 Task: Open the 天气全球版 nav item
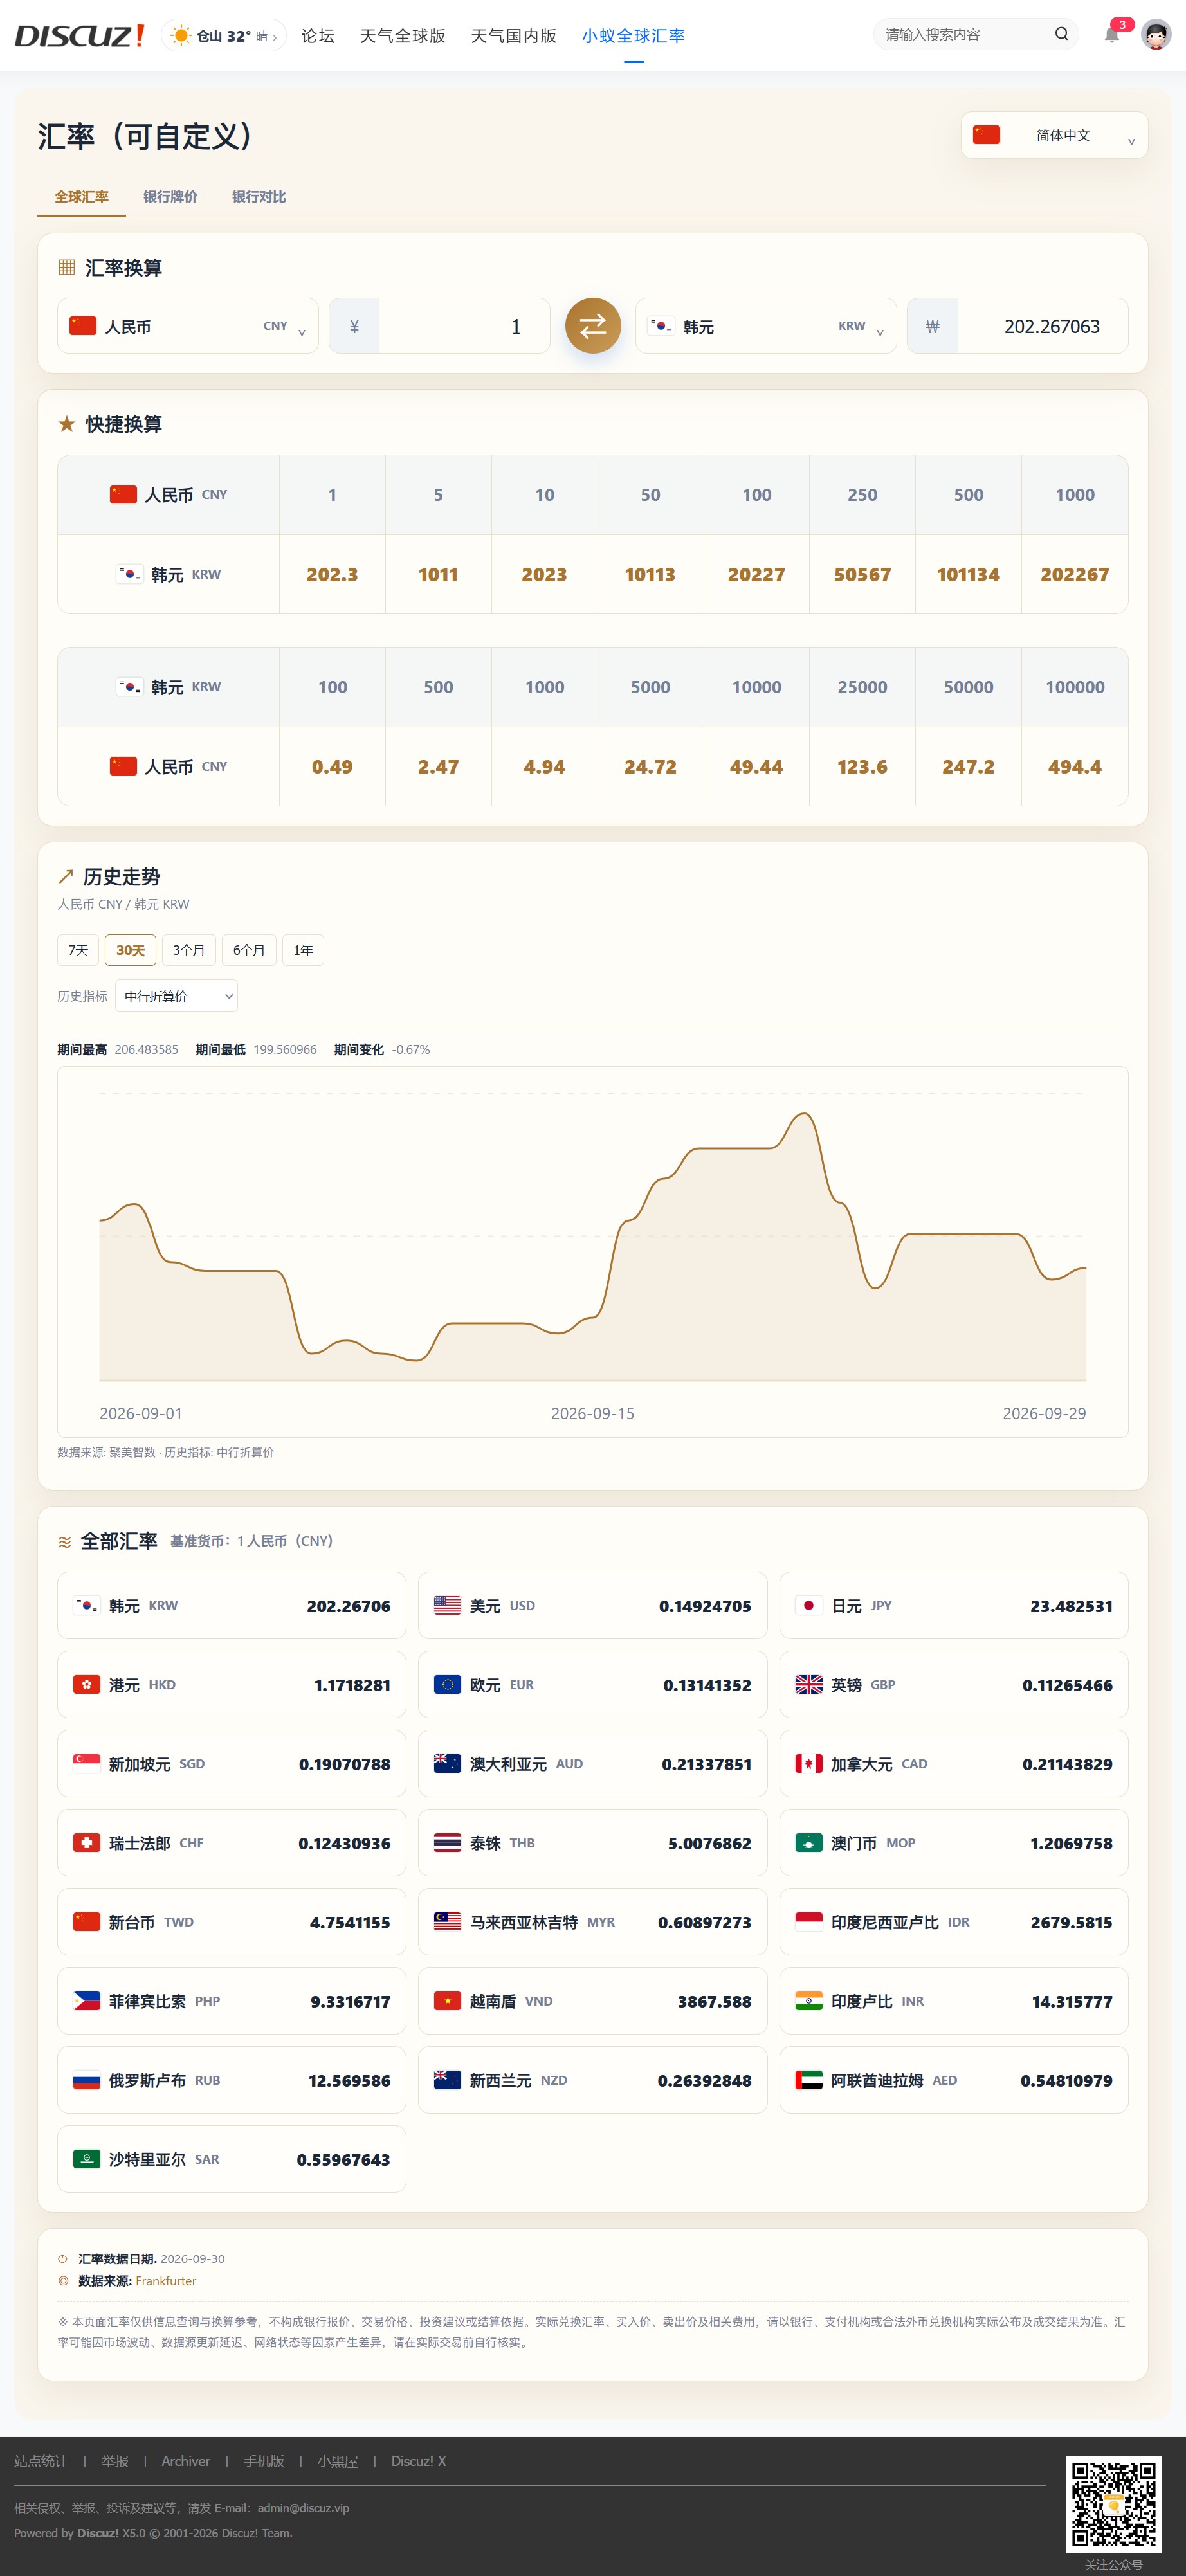pos(402,36)
